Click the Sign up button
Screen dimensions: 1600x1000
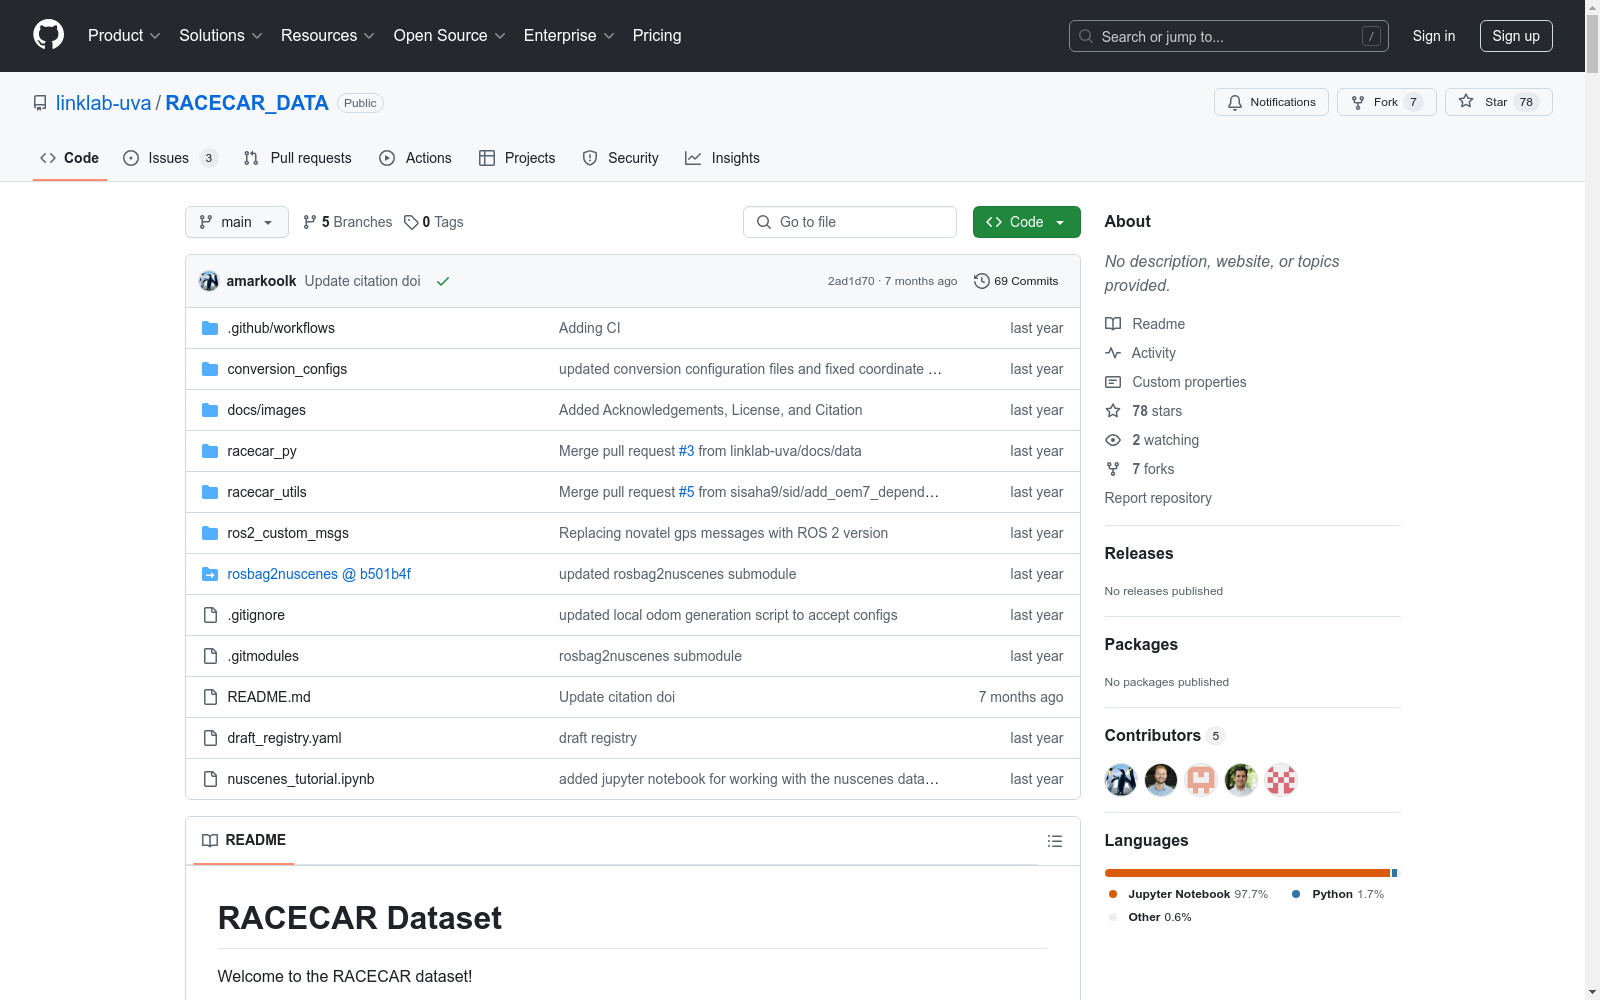click(x=1516, y=36)
